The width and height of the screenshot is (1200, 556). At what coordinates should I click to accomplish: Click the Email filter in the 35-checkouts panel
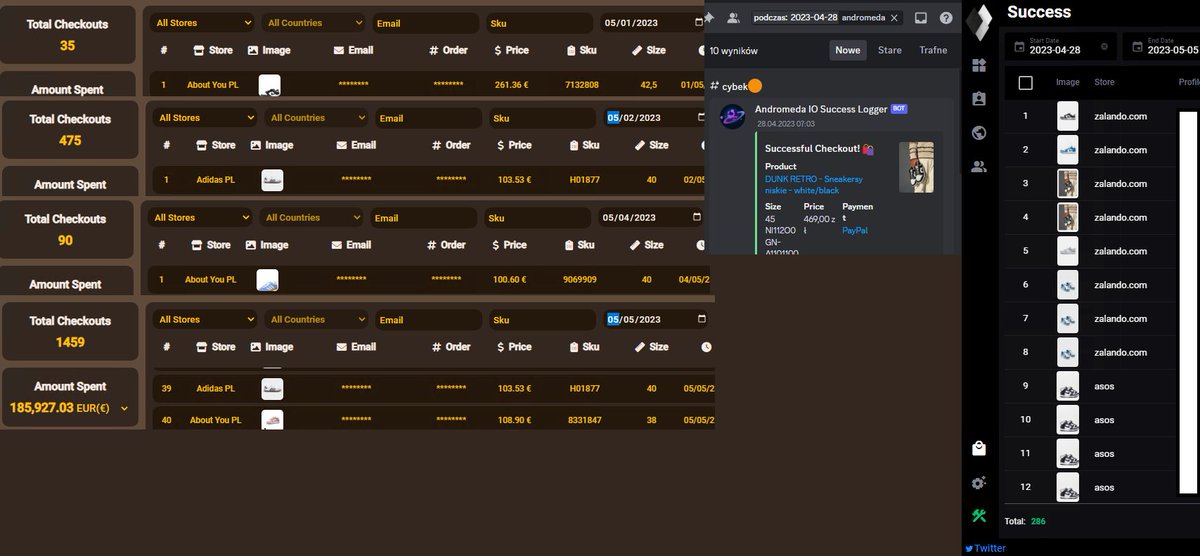[x=427, y=23]
